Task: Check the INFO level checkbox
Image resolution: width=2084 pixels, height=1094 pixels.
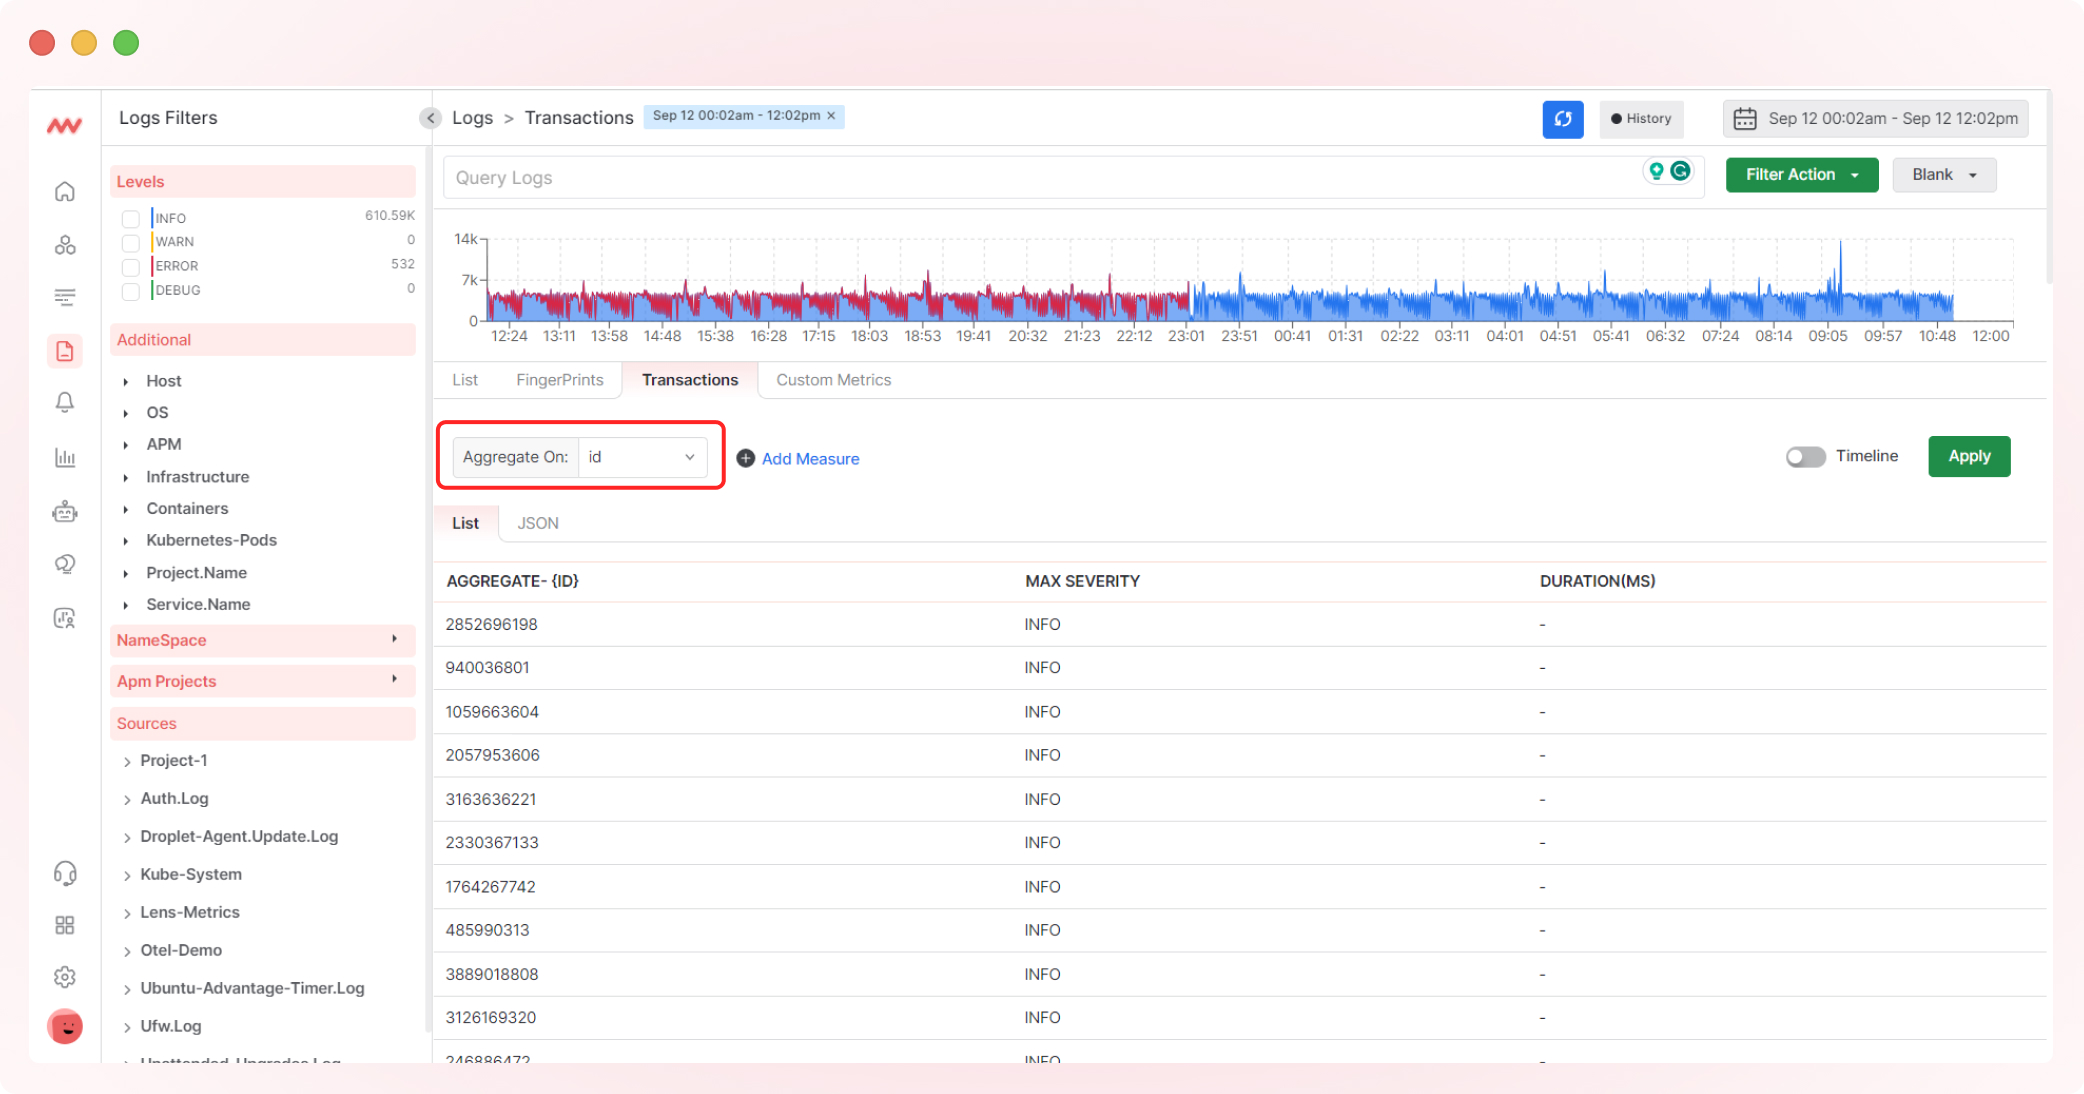Action: pyautogui.click(x=131, y=218)
